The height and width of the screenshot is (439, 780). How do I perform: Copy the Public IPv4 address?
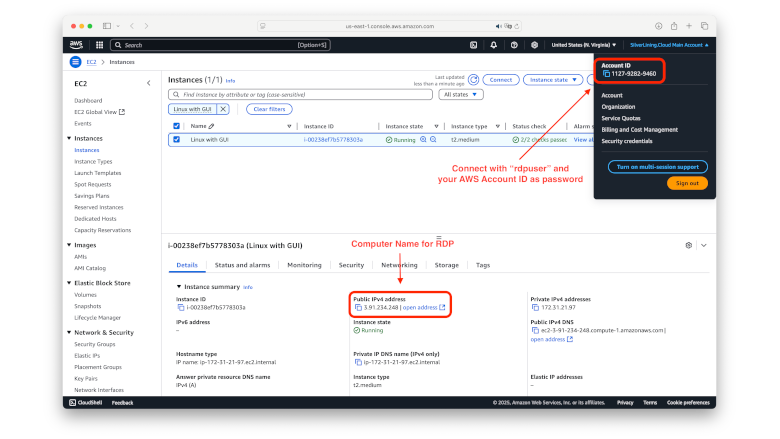[x=358, y=307]
